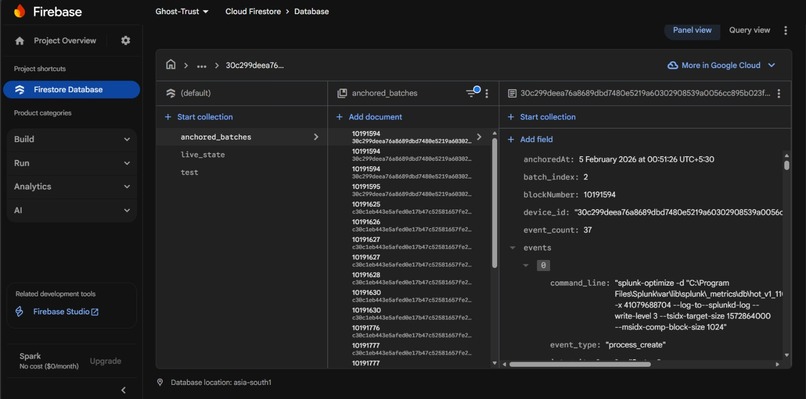Click the field panel horizontal scrollbar
This screenshot has width=806, height=399.
point(580,364)
